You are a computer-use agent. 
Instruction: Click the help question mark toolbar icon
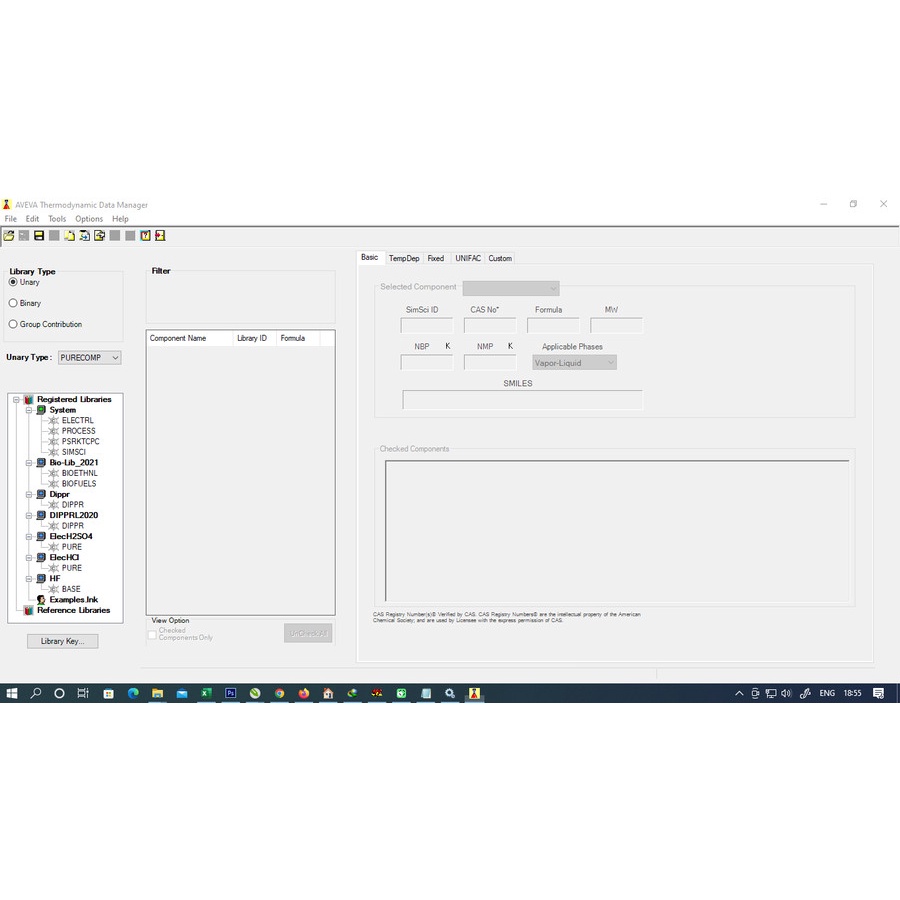(x=145, y=235)
